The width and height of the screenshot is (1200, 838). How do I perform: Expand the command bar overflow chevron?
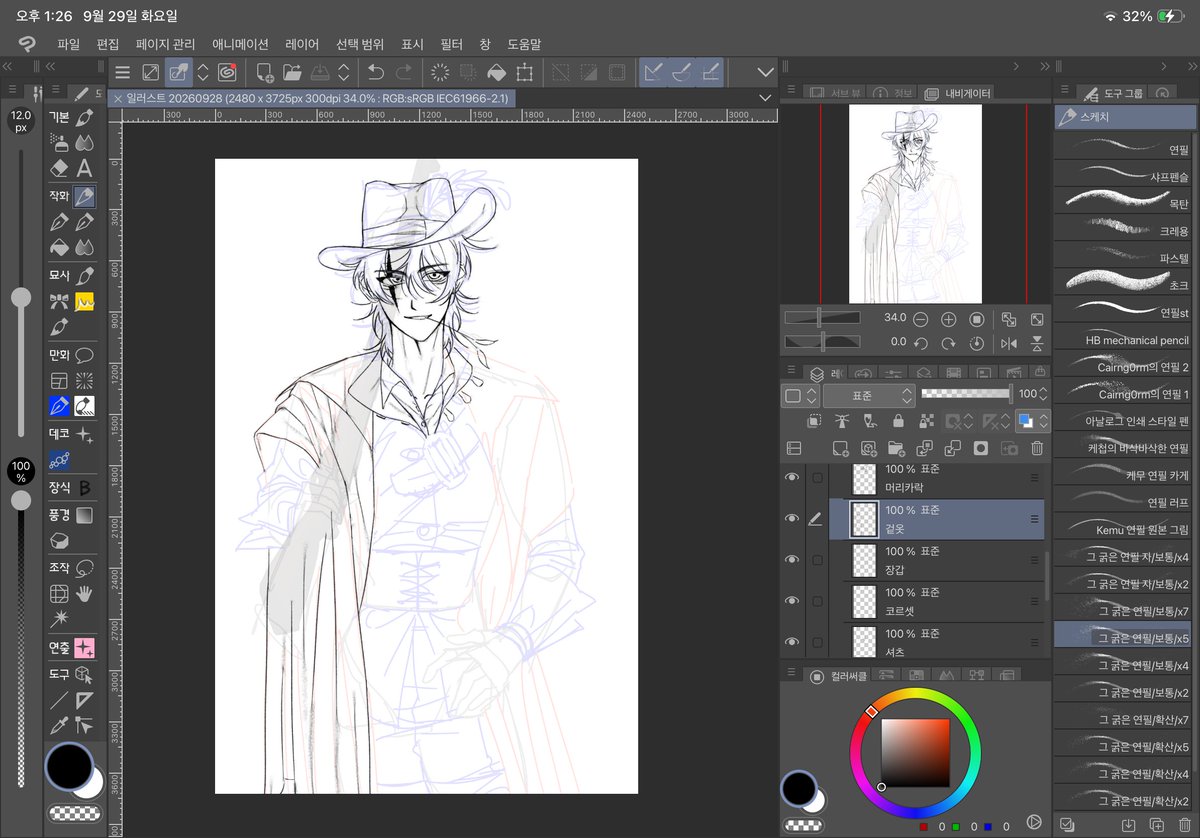click(766, 72)
